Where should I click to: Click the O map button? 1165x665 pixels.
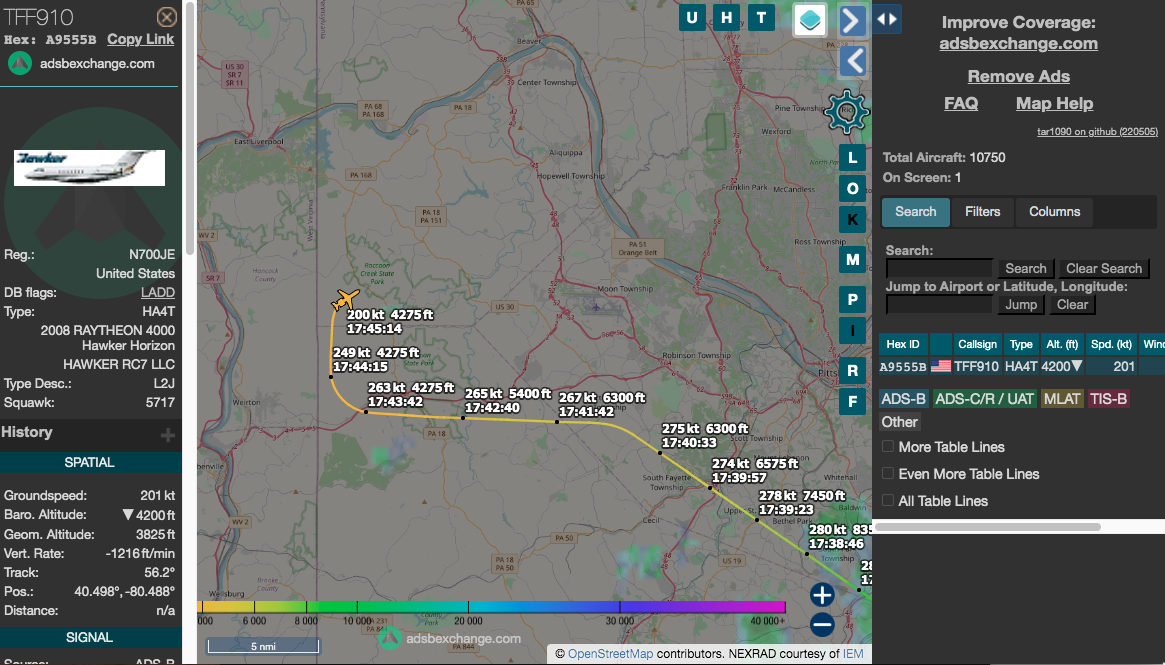coord(852,189)
